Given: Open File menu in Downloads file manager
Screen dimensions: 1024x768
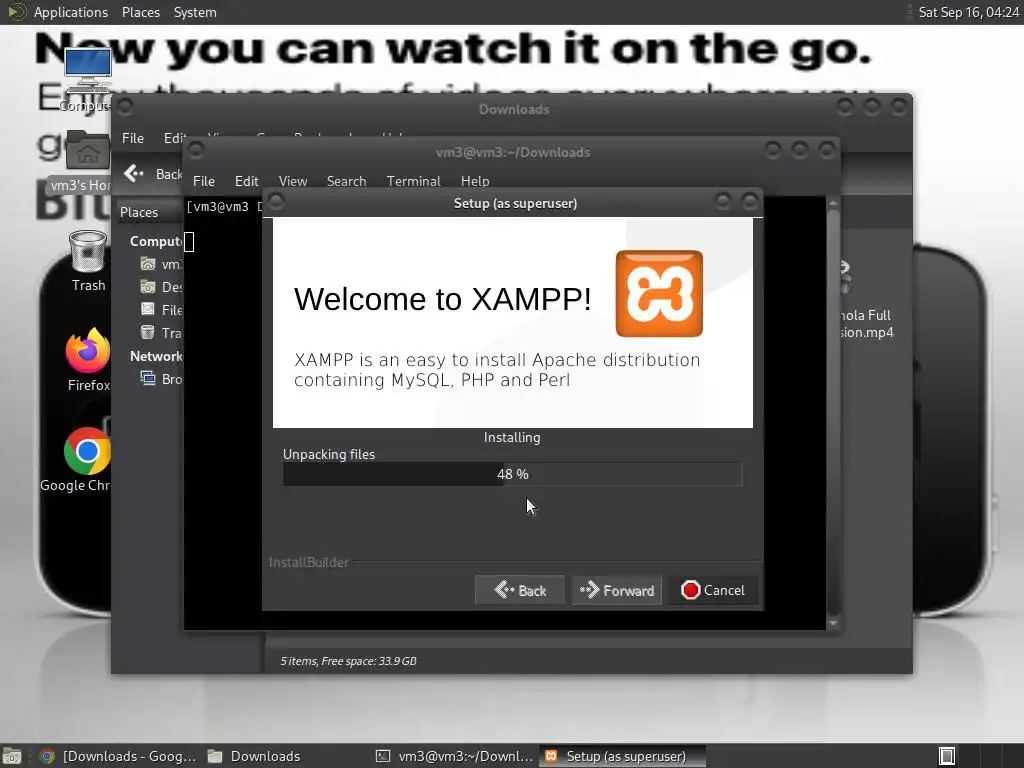Looking at the screenshot, I should (x=133, y=138).
